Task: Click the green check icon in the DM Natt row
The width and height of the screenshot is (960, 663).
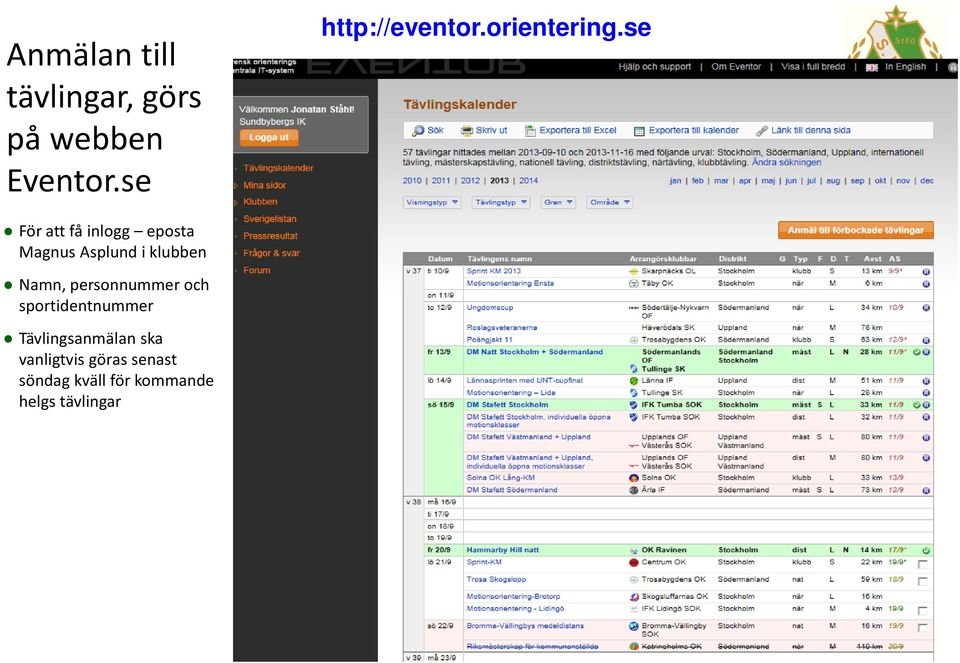Action: click(x=917, y=353)
